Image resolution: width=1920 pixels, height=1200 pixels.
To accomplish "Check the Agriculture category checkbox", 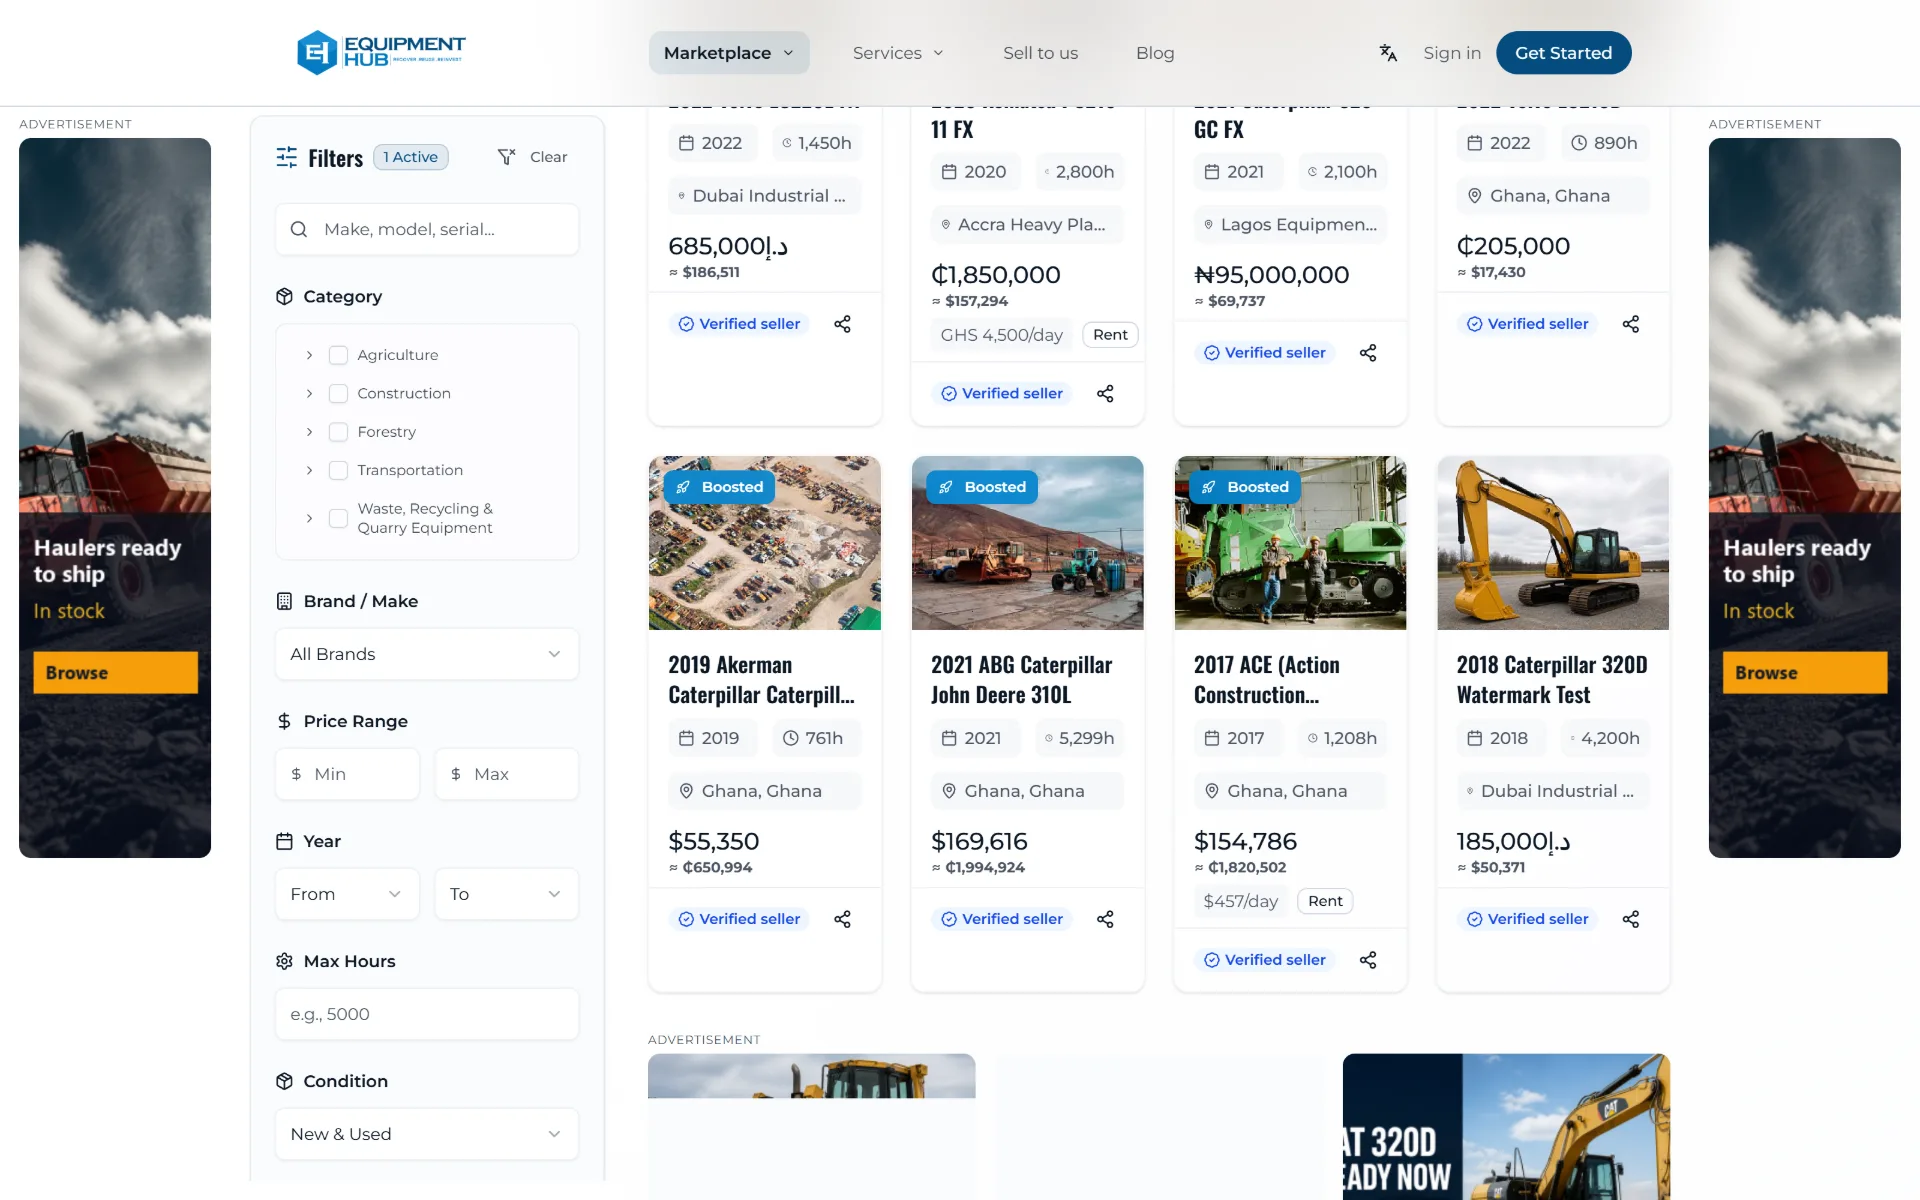I will pyautogui.click(x=338, y=355).
